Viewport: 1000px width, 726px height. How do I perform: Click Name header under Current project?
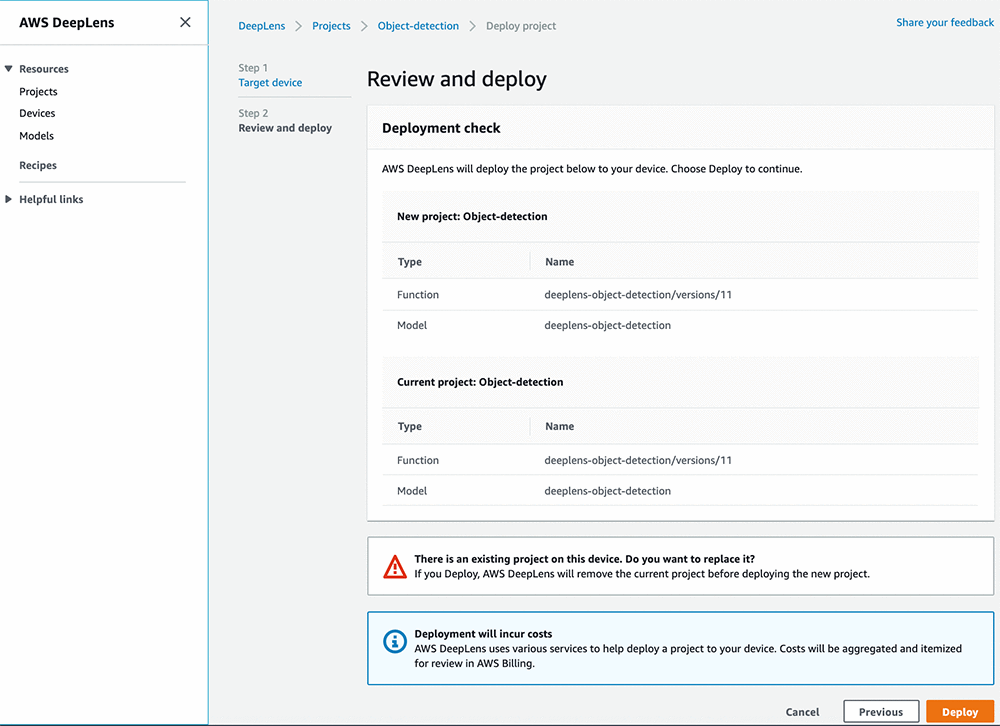pos(559,426)
